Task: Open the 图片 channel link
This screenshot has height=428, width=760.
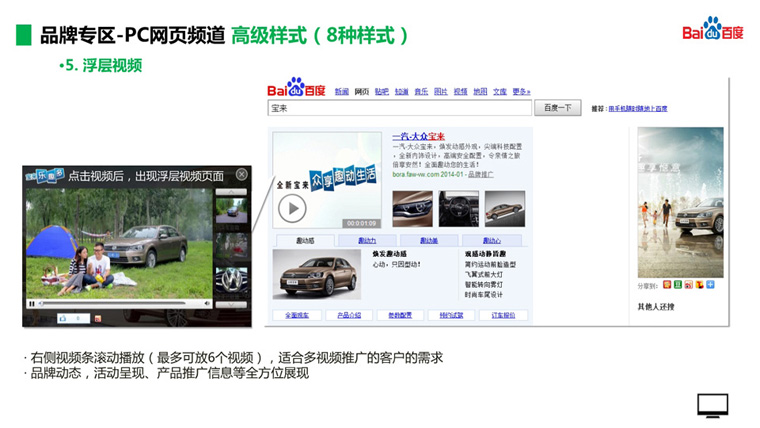Action: (441, 91)
